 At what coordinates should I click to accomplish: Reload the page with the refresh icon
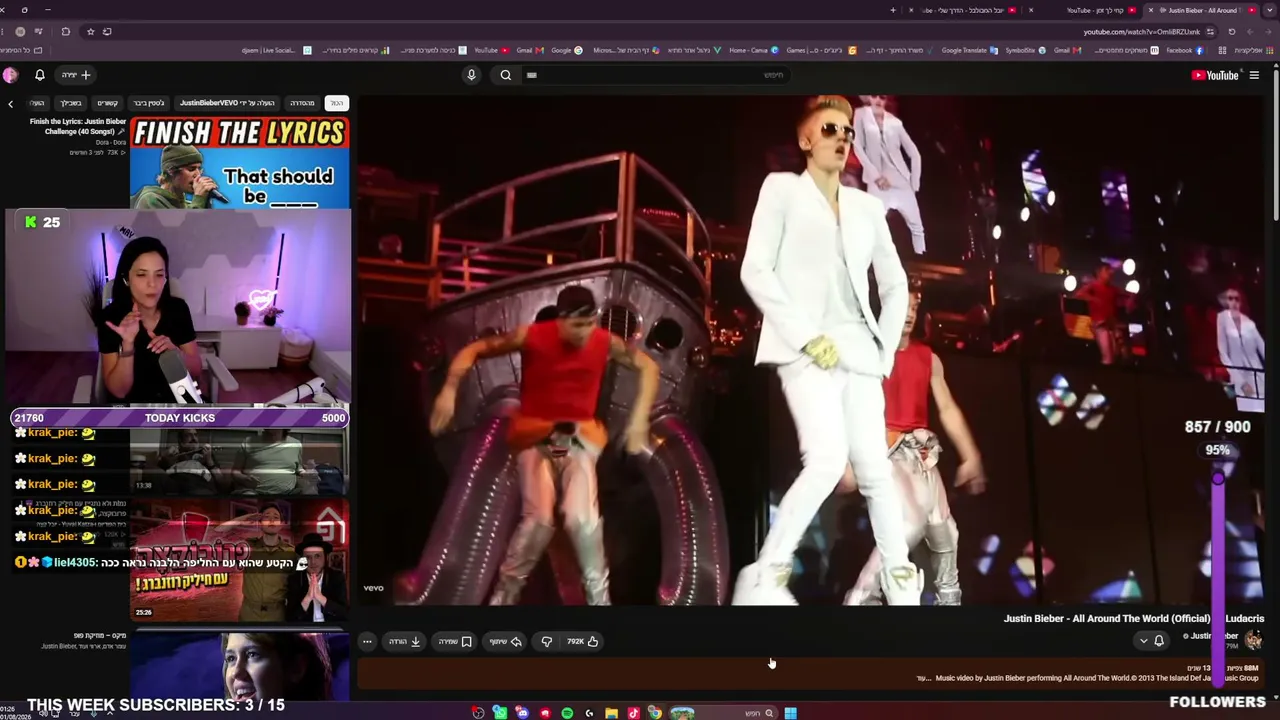[x=1232, y=32]
